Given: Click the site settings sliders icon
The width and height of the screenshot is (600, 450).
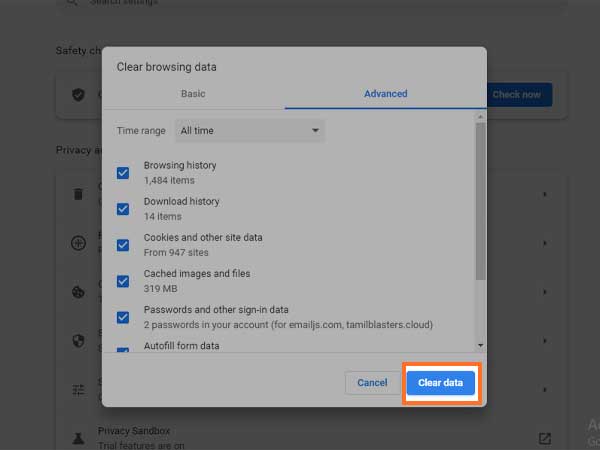Looking at the screenshot, I should pos(78,390).
